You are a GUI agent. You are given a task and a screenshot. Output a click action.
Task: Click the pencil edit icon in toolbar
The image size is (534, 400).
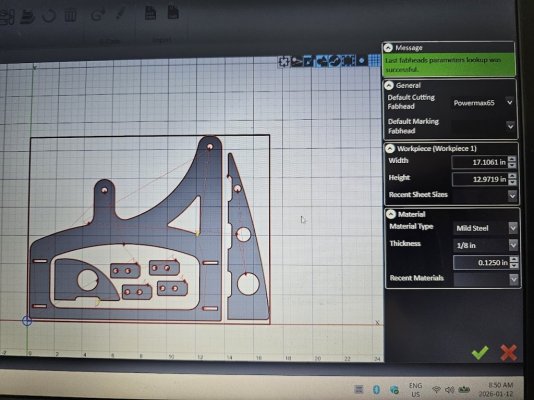[x=120, y=14]
